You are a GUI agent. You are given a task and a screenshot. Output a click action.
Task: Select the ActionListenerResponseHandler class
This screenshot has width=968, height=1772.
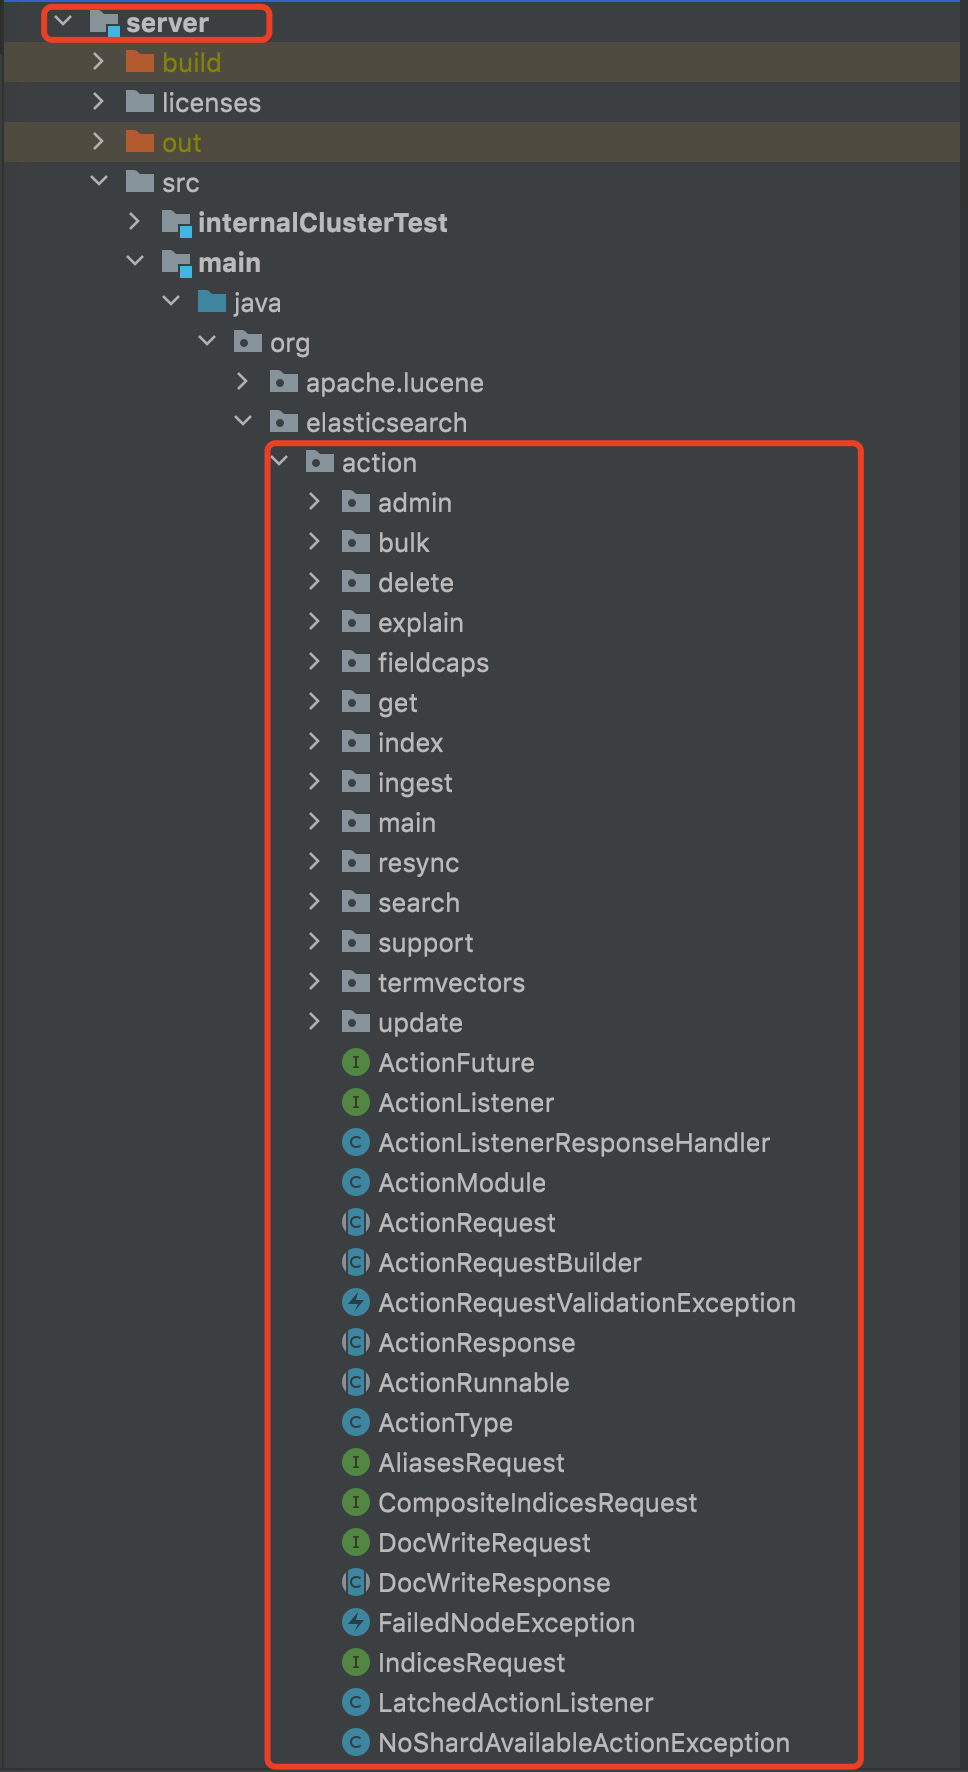pos(573,1143)
